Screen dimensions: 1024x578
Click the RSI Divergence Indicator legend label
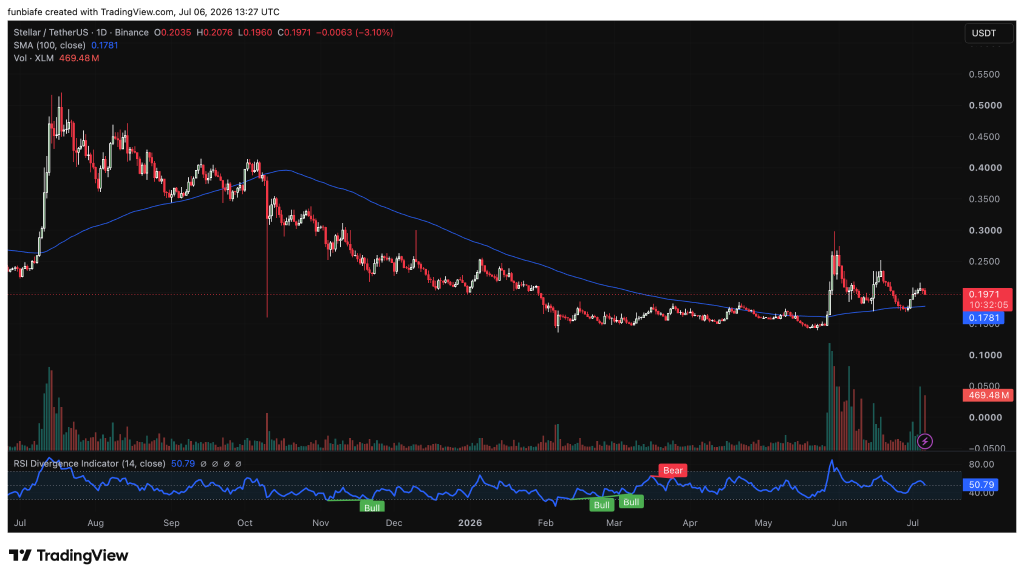point(89,464)
